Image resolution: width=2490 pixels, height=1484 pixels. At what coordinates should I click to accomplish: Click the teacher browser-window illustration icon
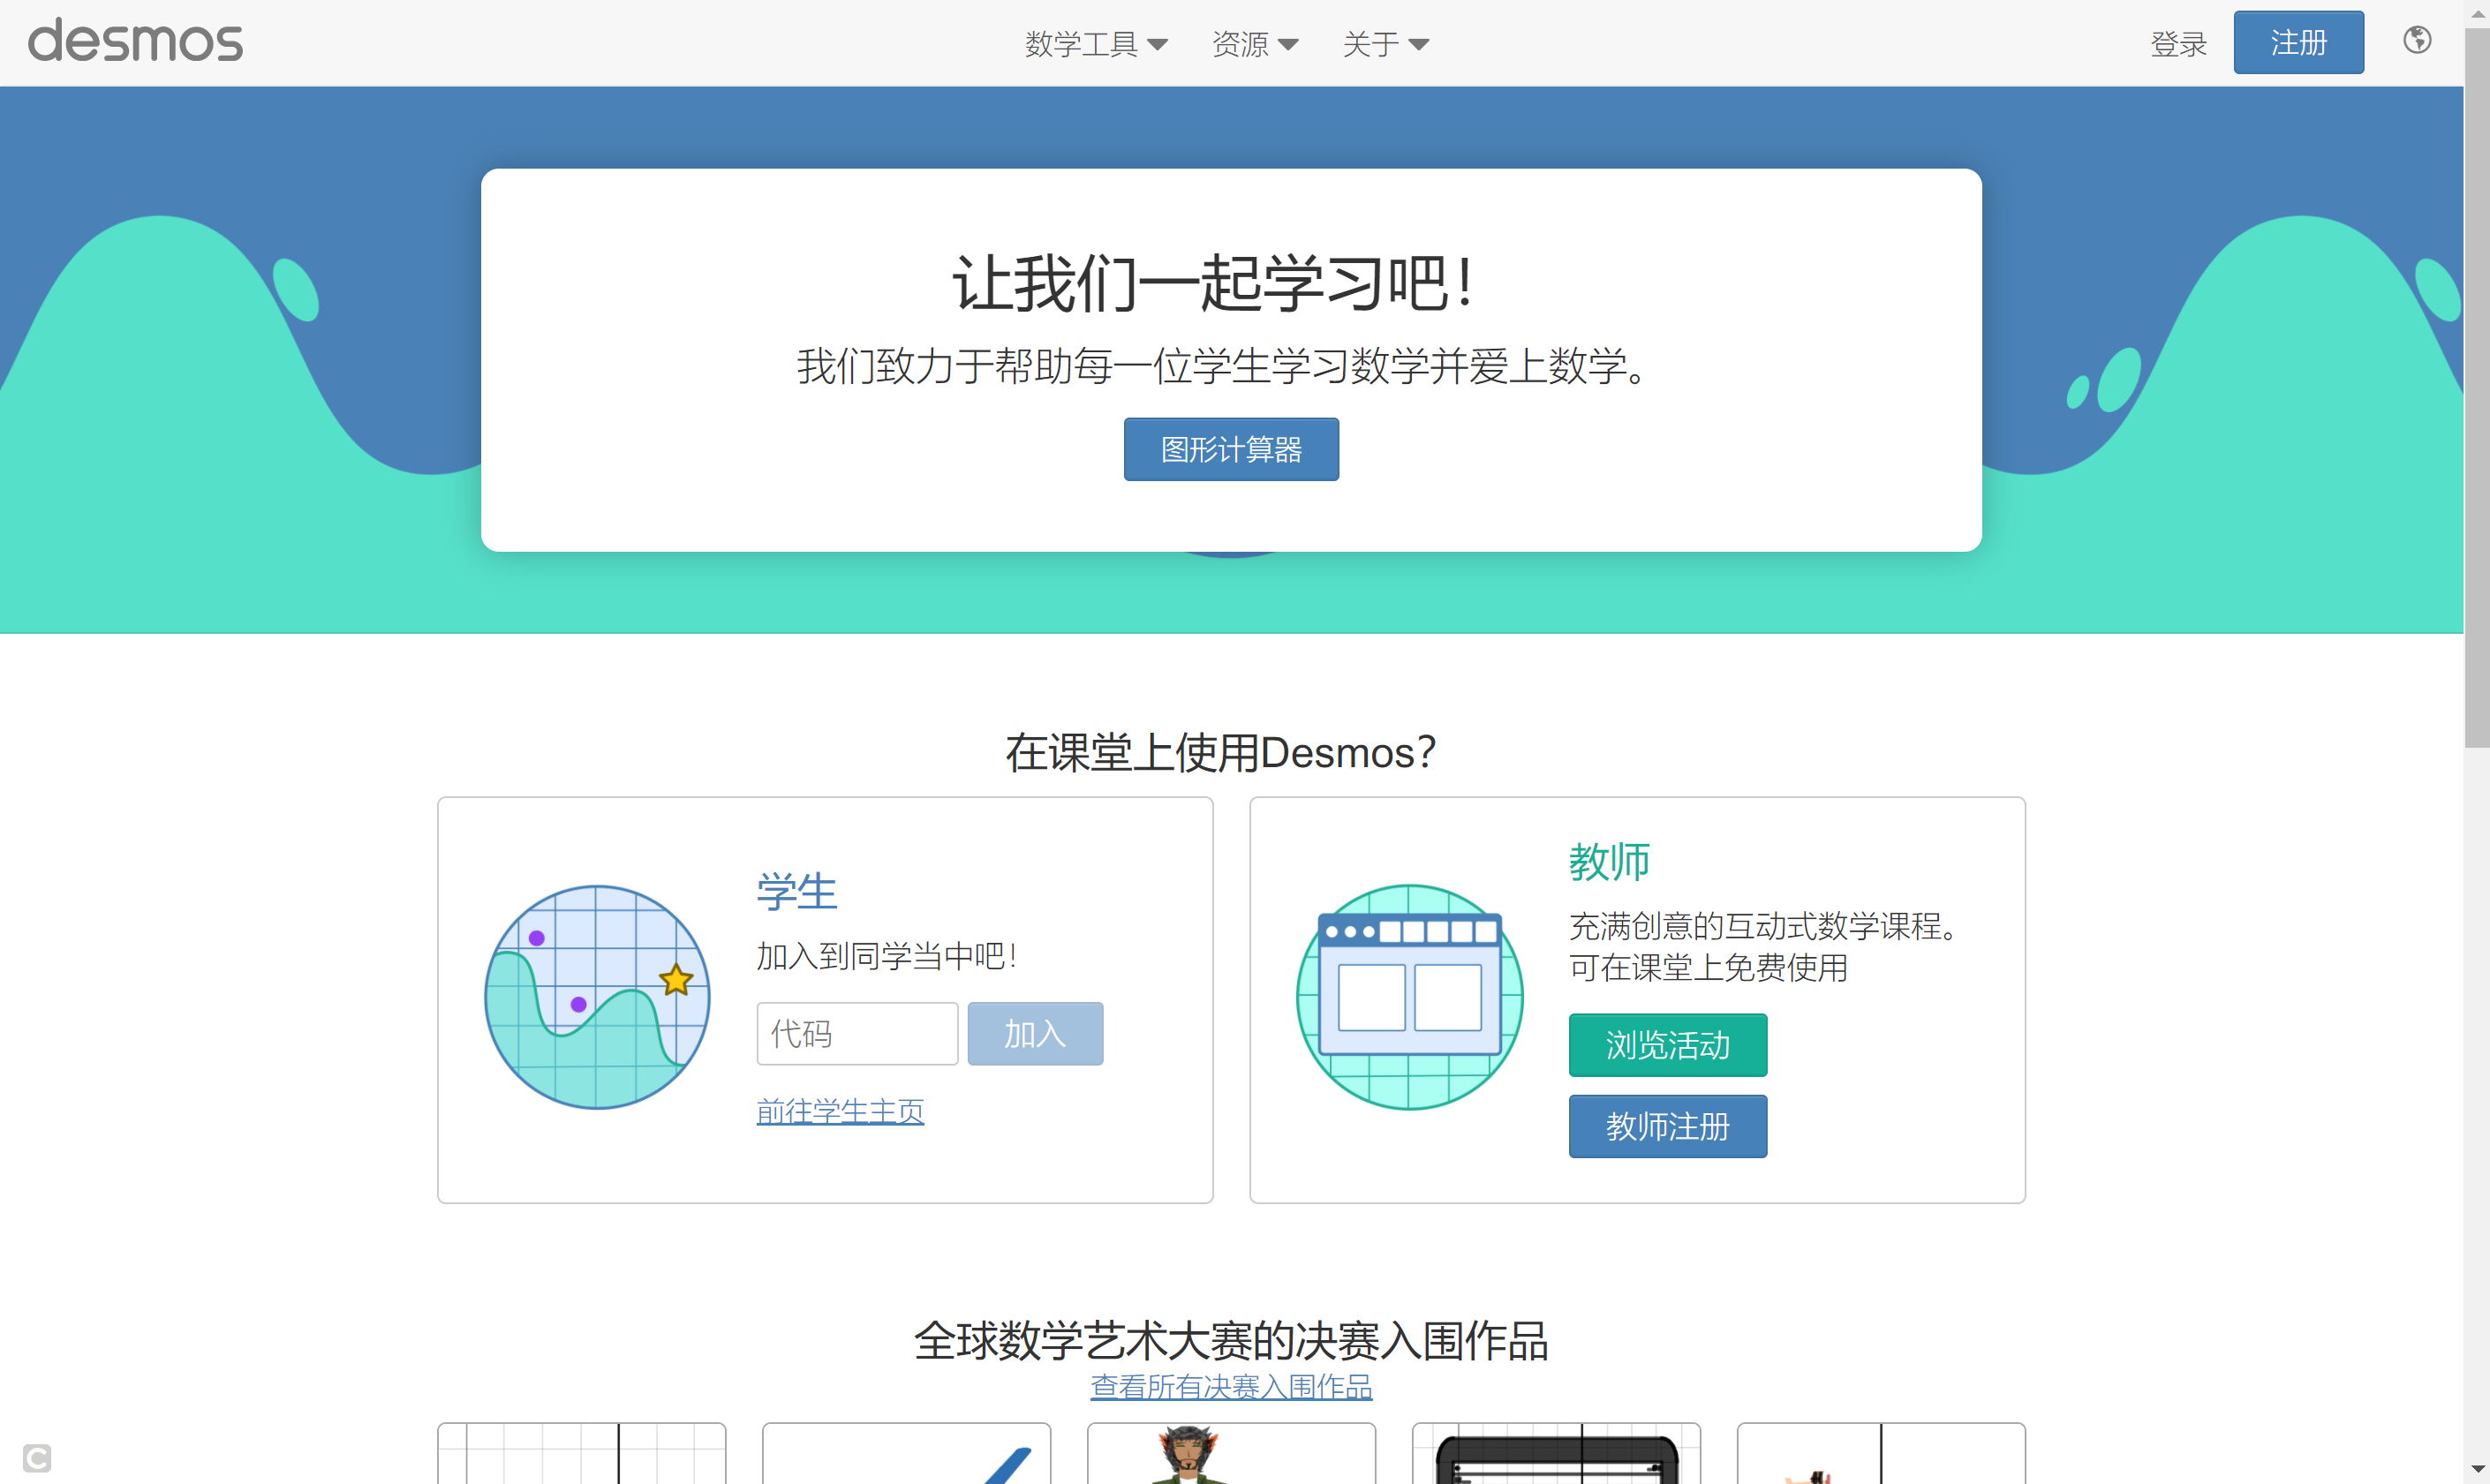tap(1409, 997)
